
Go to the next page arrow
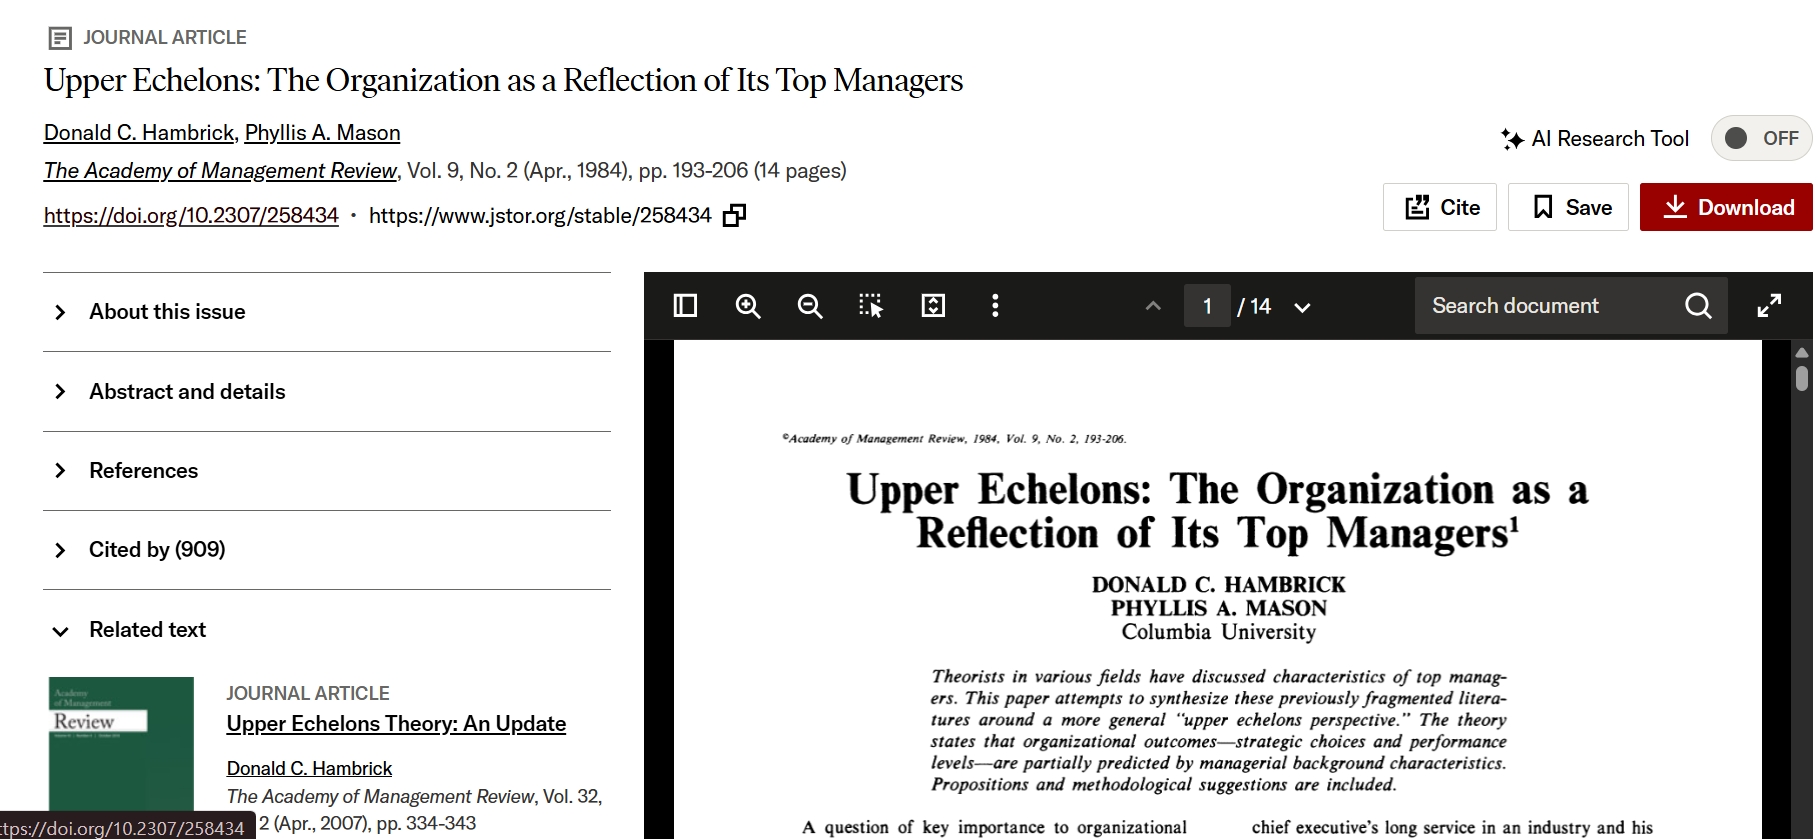tap(1302, 307)
